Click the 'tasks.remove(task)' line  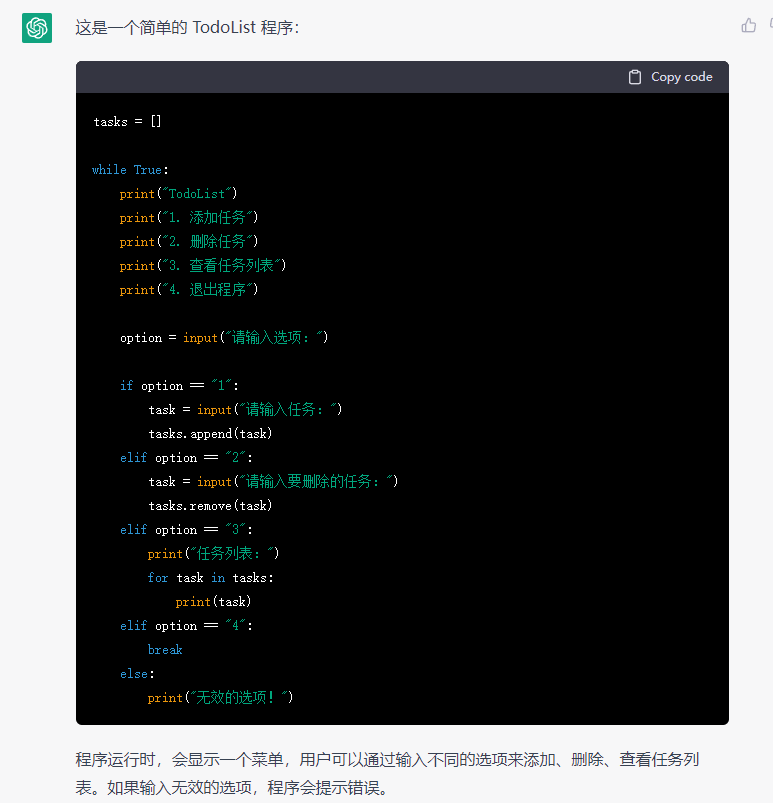tap(210, 506)
